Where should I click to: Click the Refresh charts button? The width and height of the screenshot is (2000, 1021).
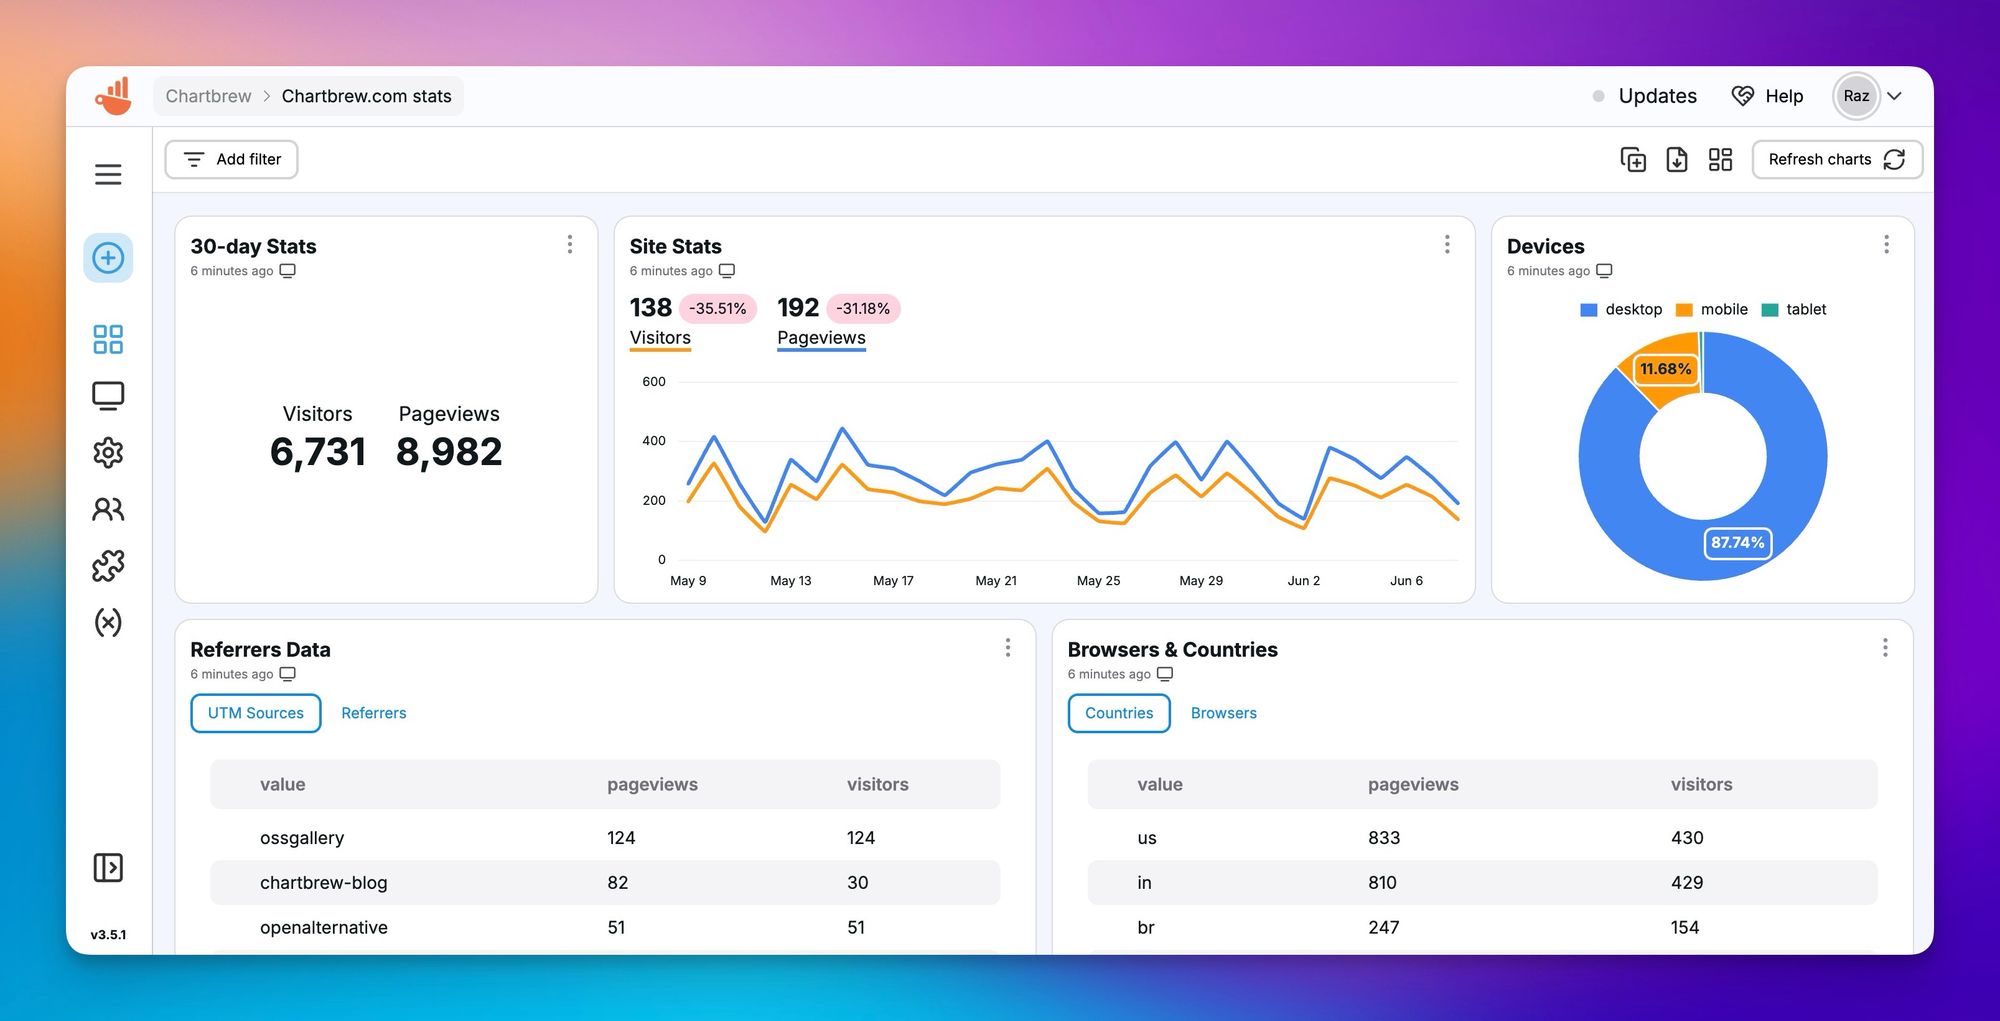point(1836,159)
